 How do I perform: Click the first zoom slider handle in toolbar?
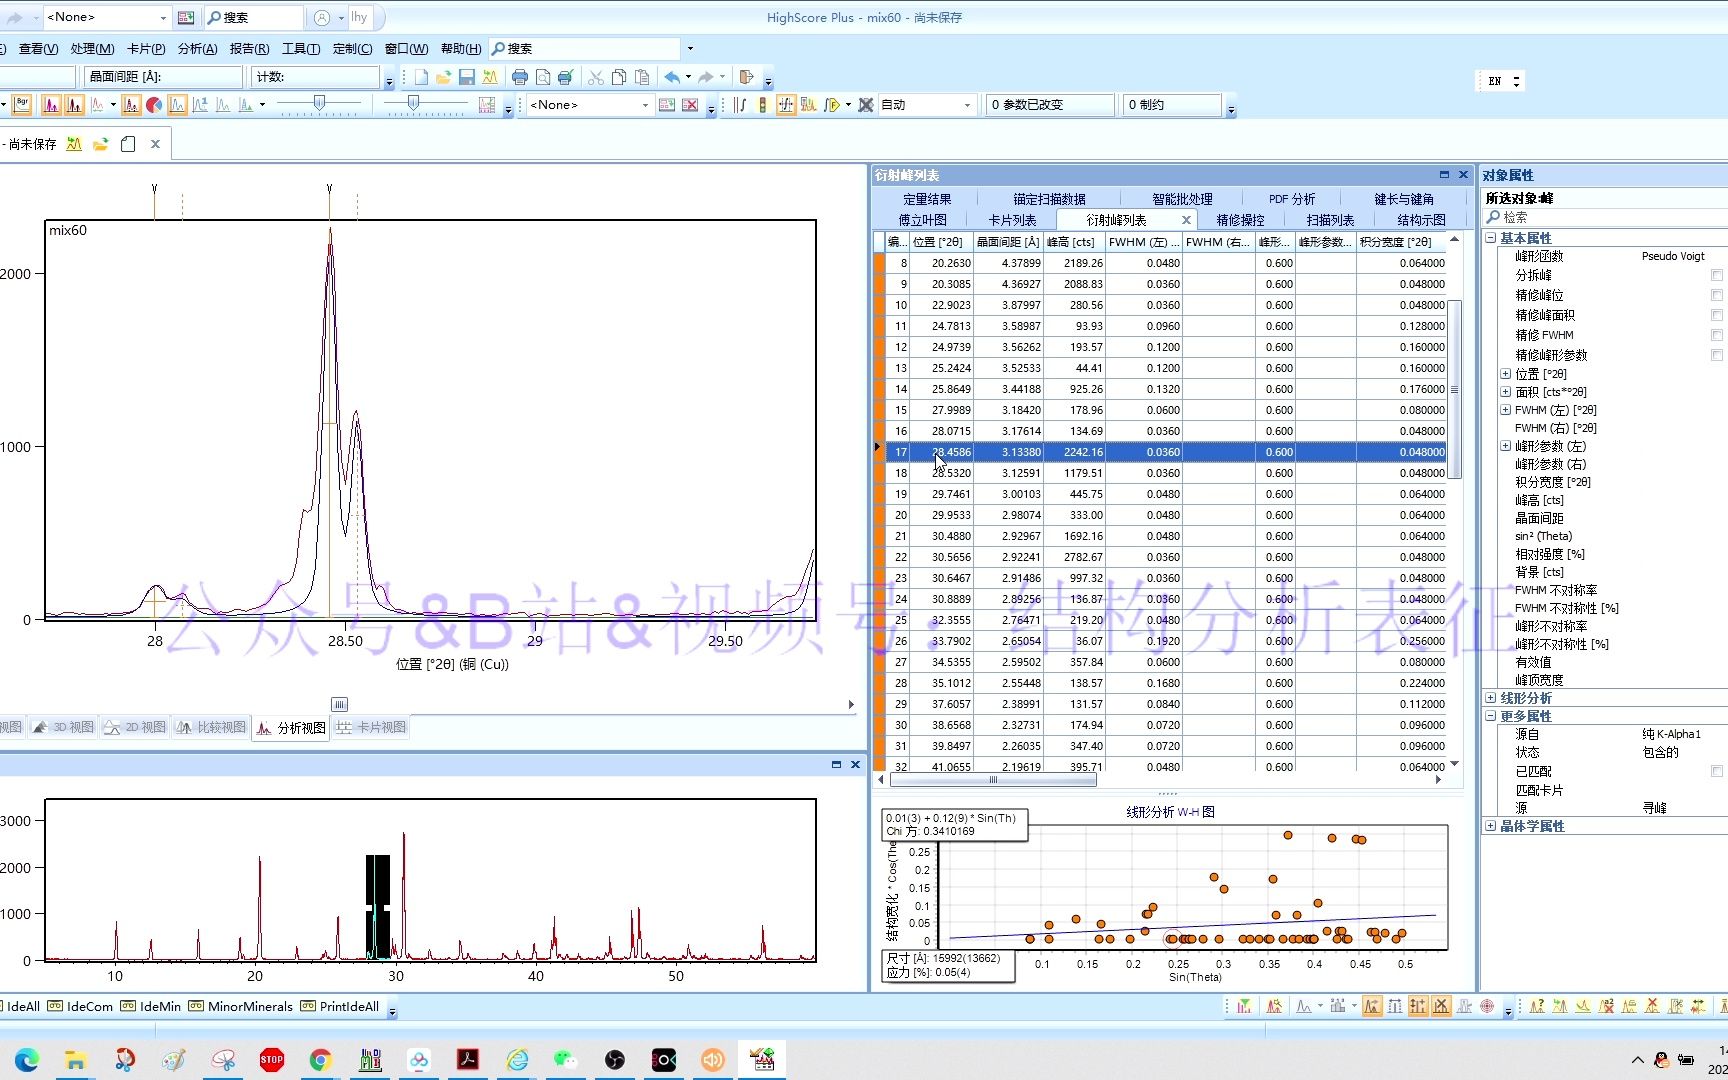[319, 103]
